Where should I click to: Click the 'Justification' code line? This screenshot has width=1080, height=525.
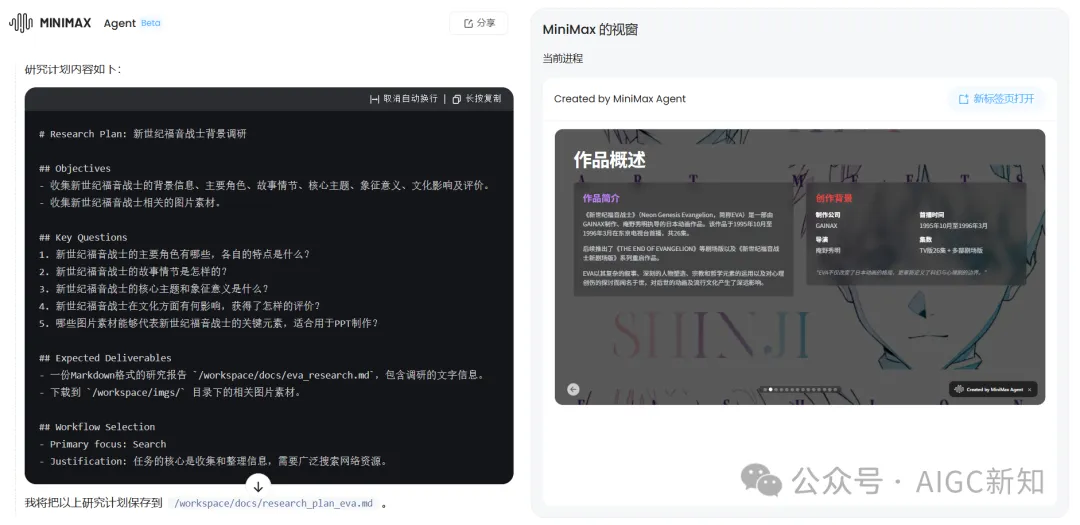click(213, 461)
